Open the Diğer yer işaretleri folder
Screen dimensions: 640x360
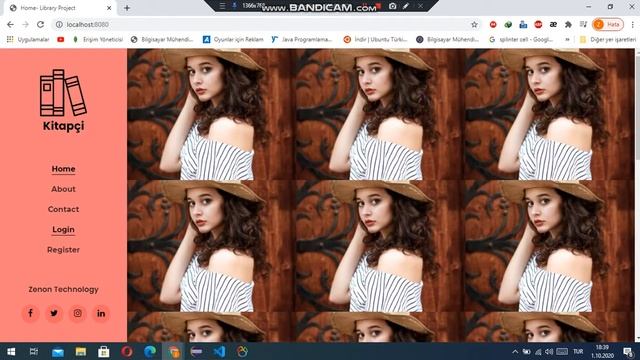608,40
